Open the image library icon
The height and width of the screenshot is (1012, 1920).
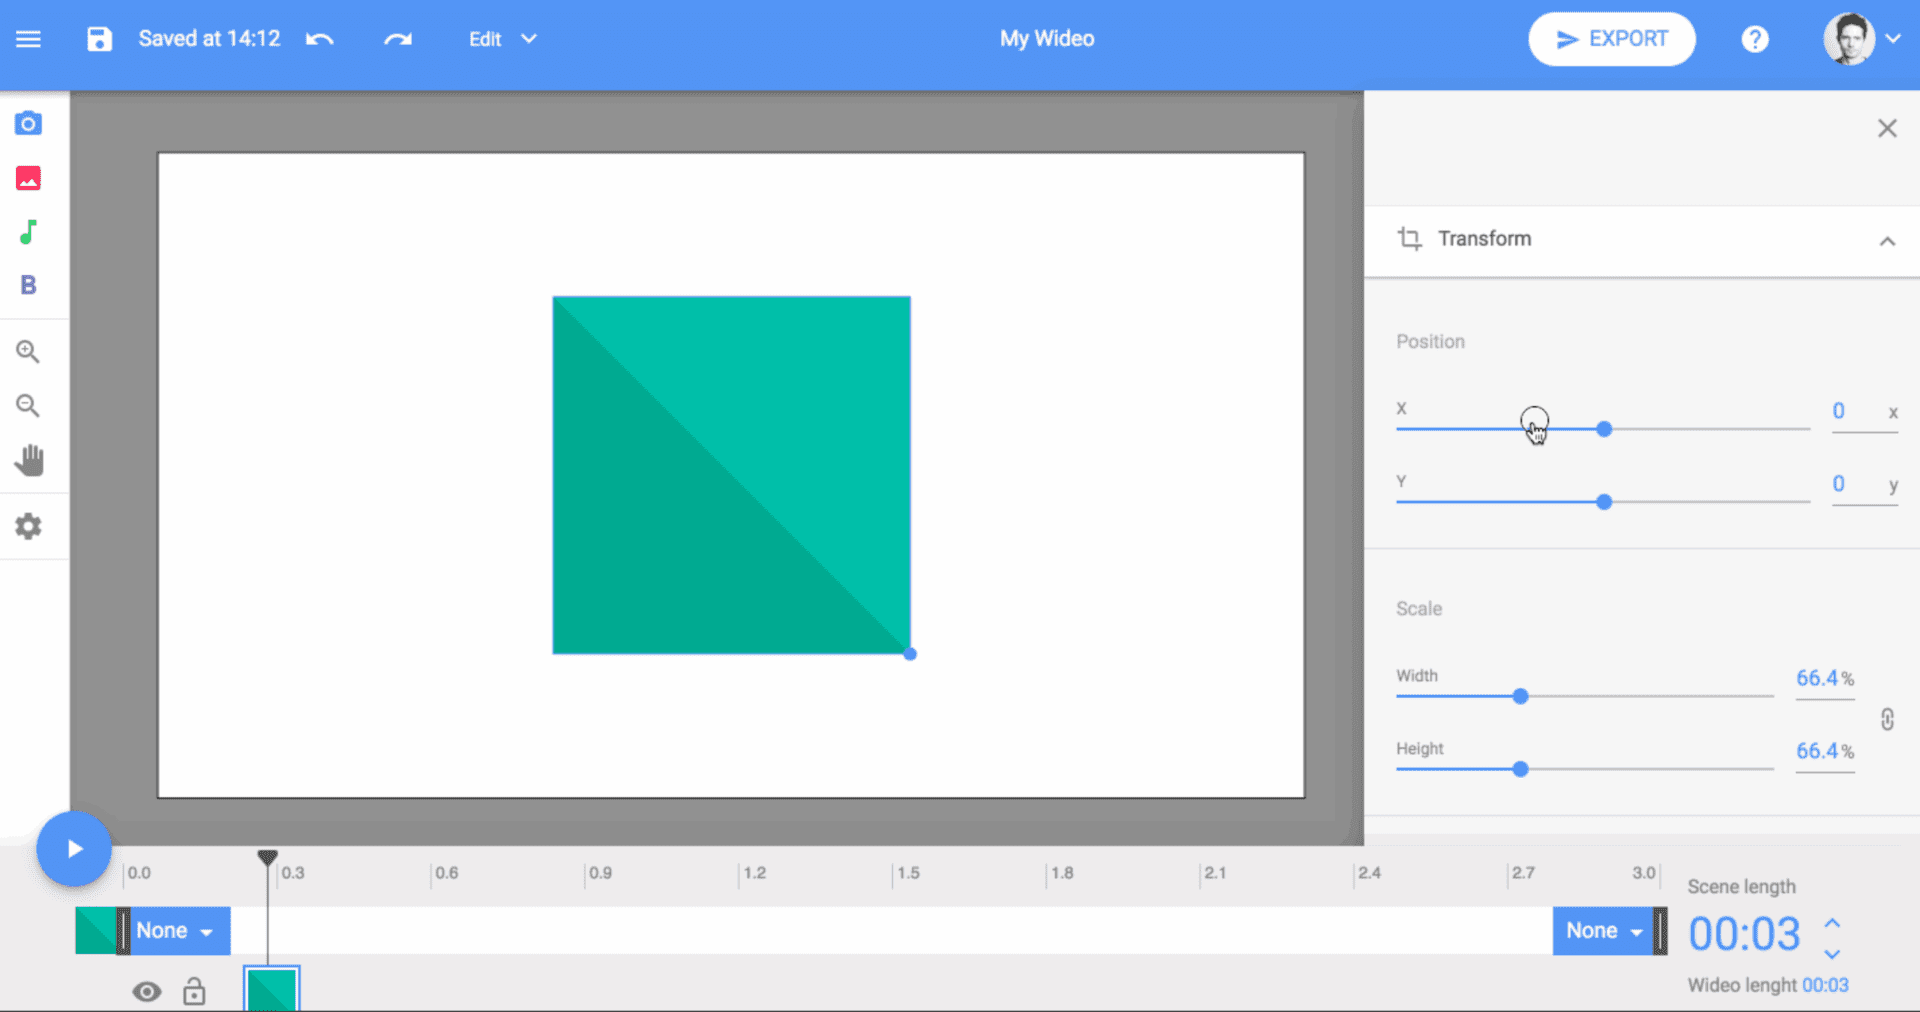coord(28,178)
